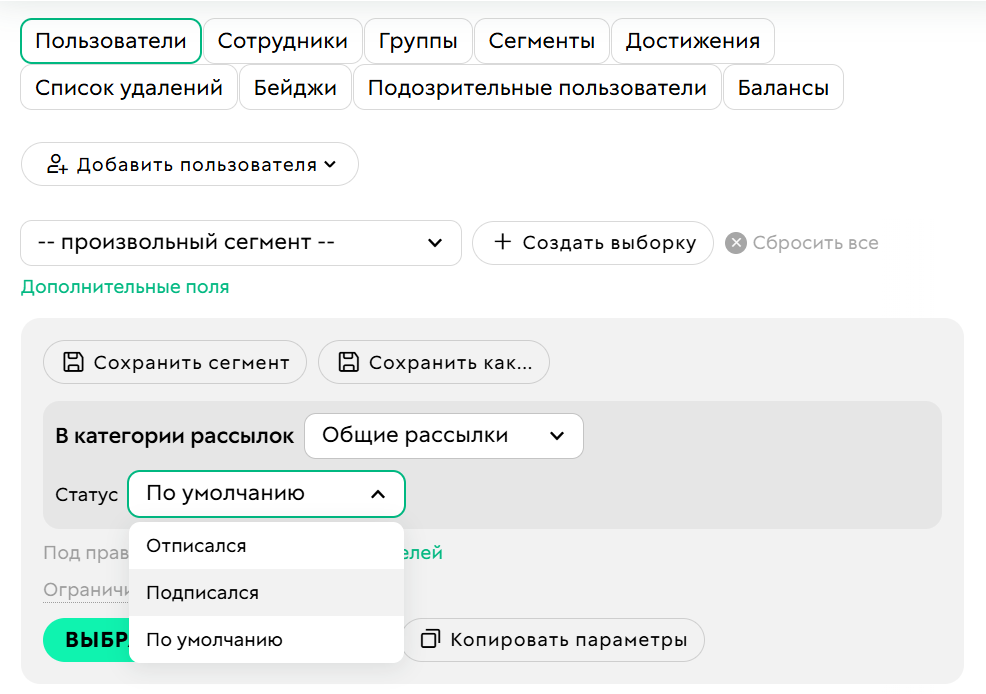Click the copy icon on 'Копировать параметры'
This screenshot has height=694, width=986.
(432, 640)
